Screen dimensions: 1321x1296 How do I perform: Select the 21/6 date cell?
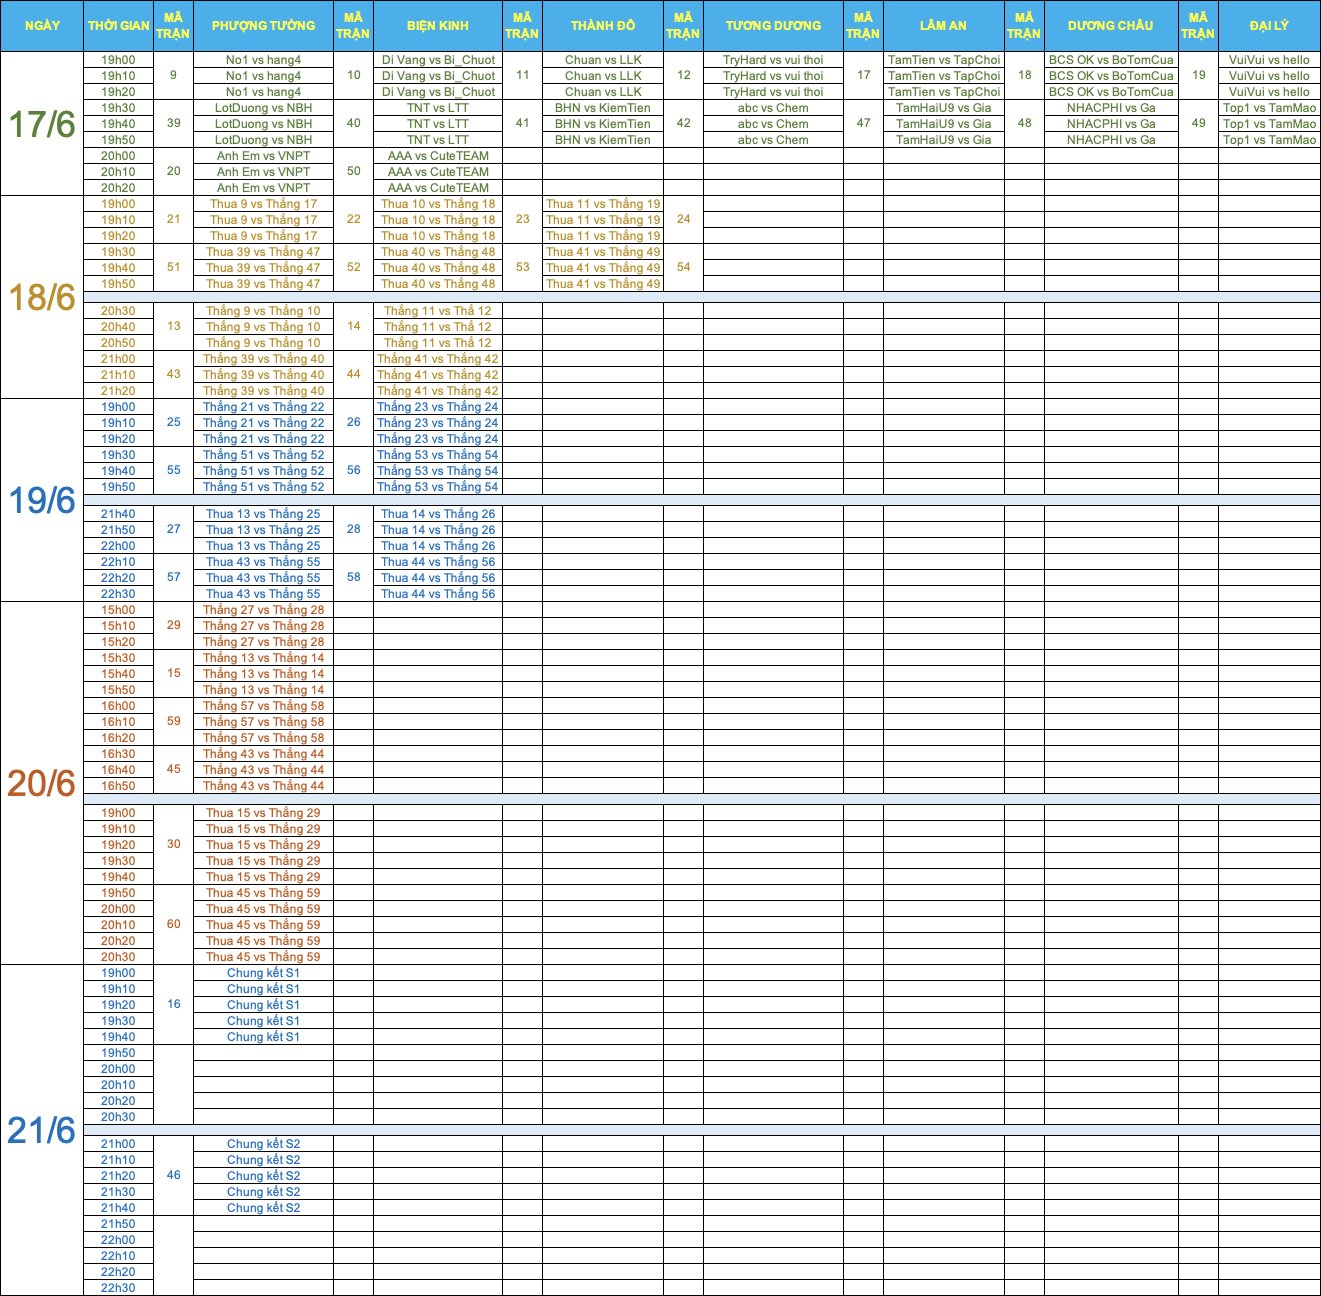(x=42, y=1130)
